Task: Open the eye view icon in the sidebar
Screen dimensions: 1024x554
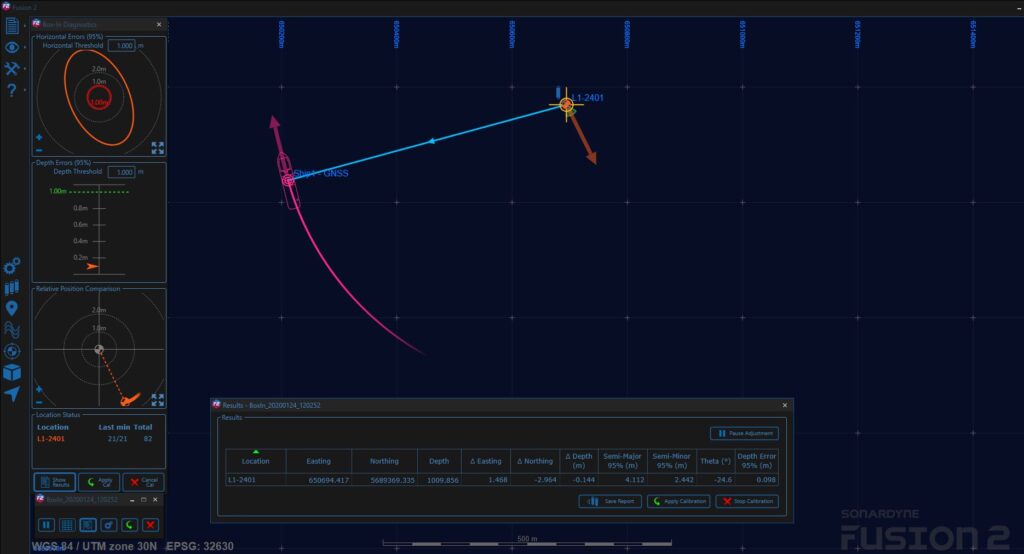Action: [12, 48]
